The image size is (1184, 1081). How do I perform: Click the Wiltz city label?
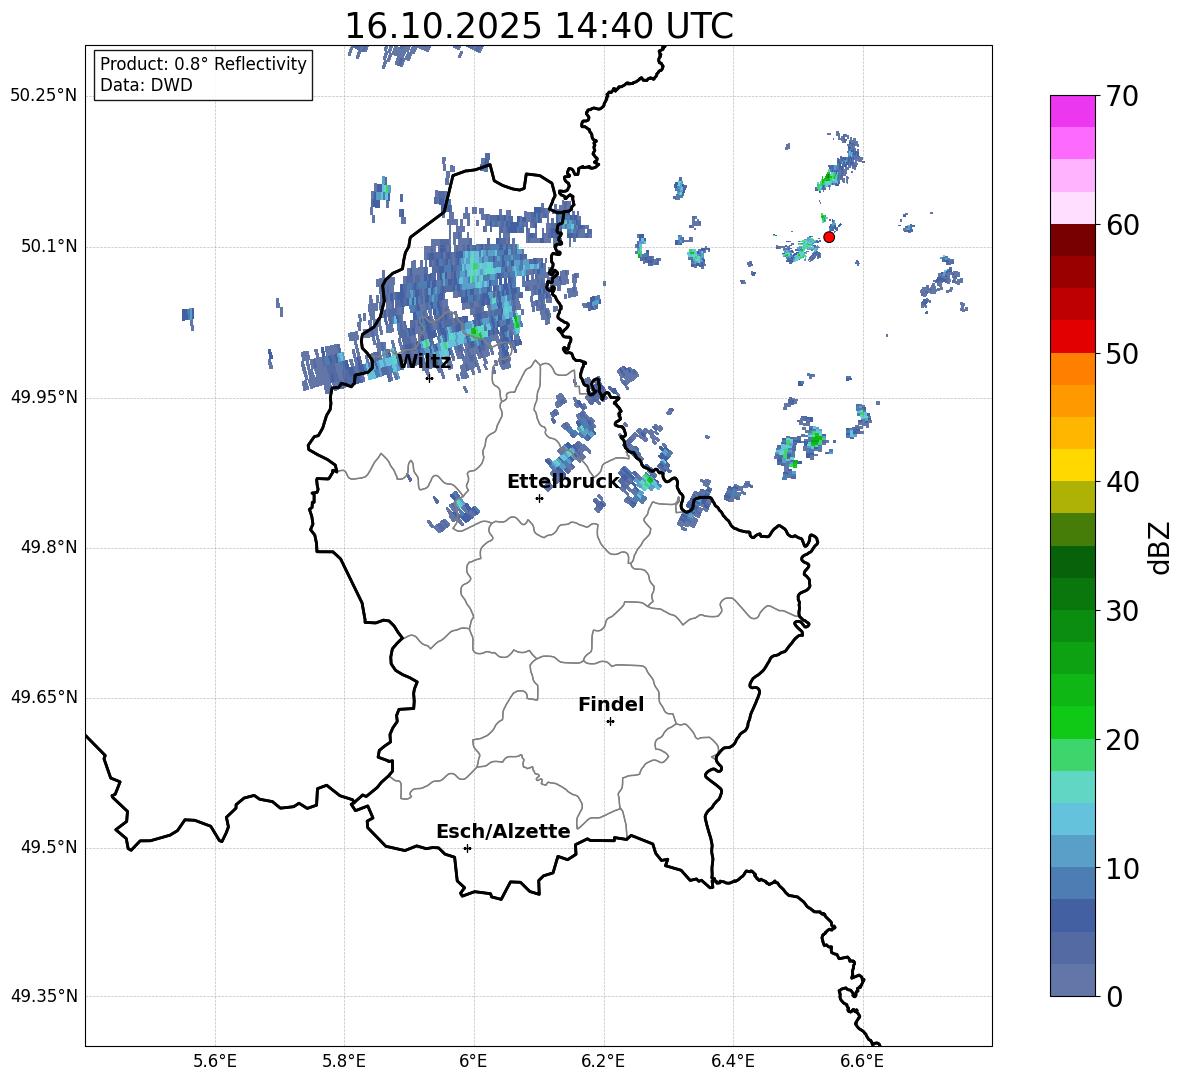coord(424,362)
